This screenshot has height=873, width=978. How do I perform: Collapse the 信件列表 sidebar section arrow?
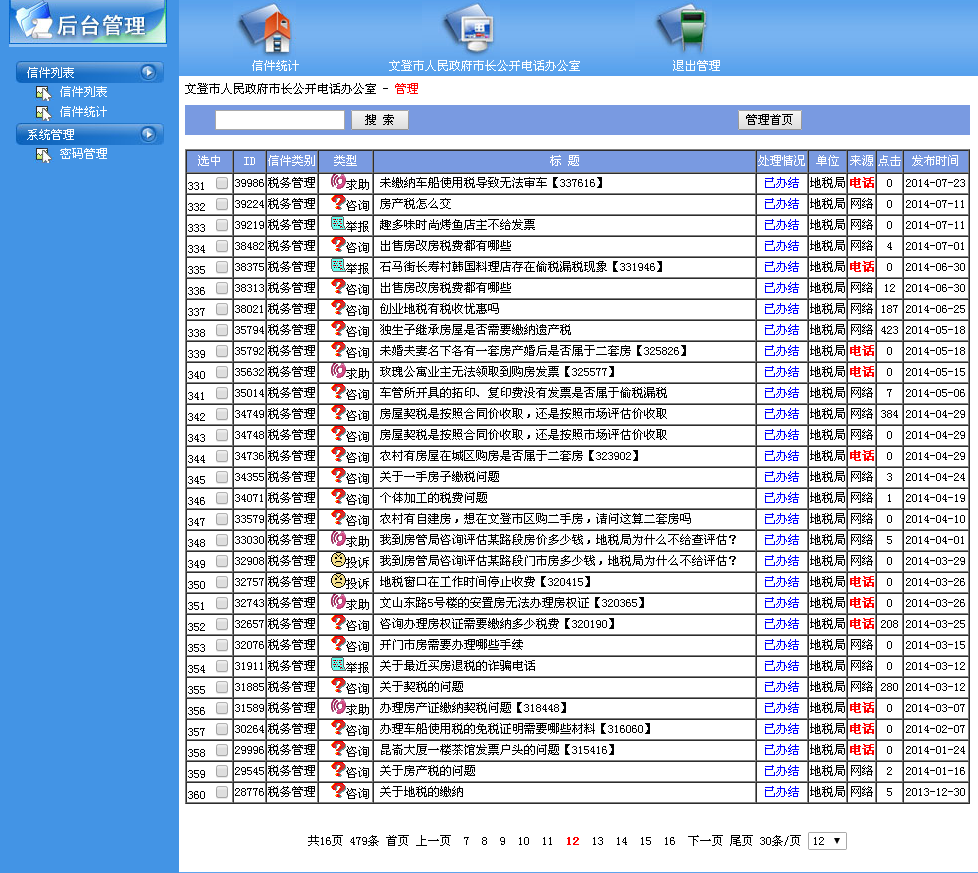pos(148,72)
